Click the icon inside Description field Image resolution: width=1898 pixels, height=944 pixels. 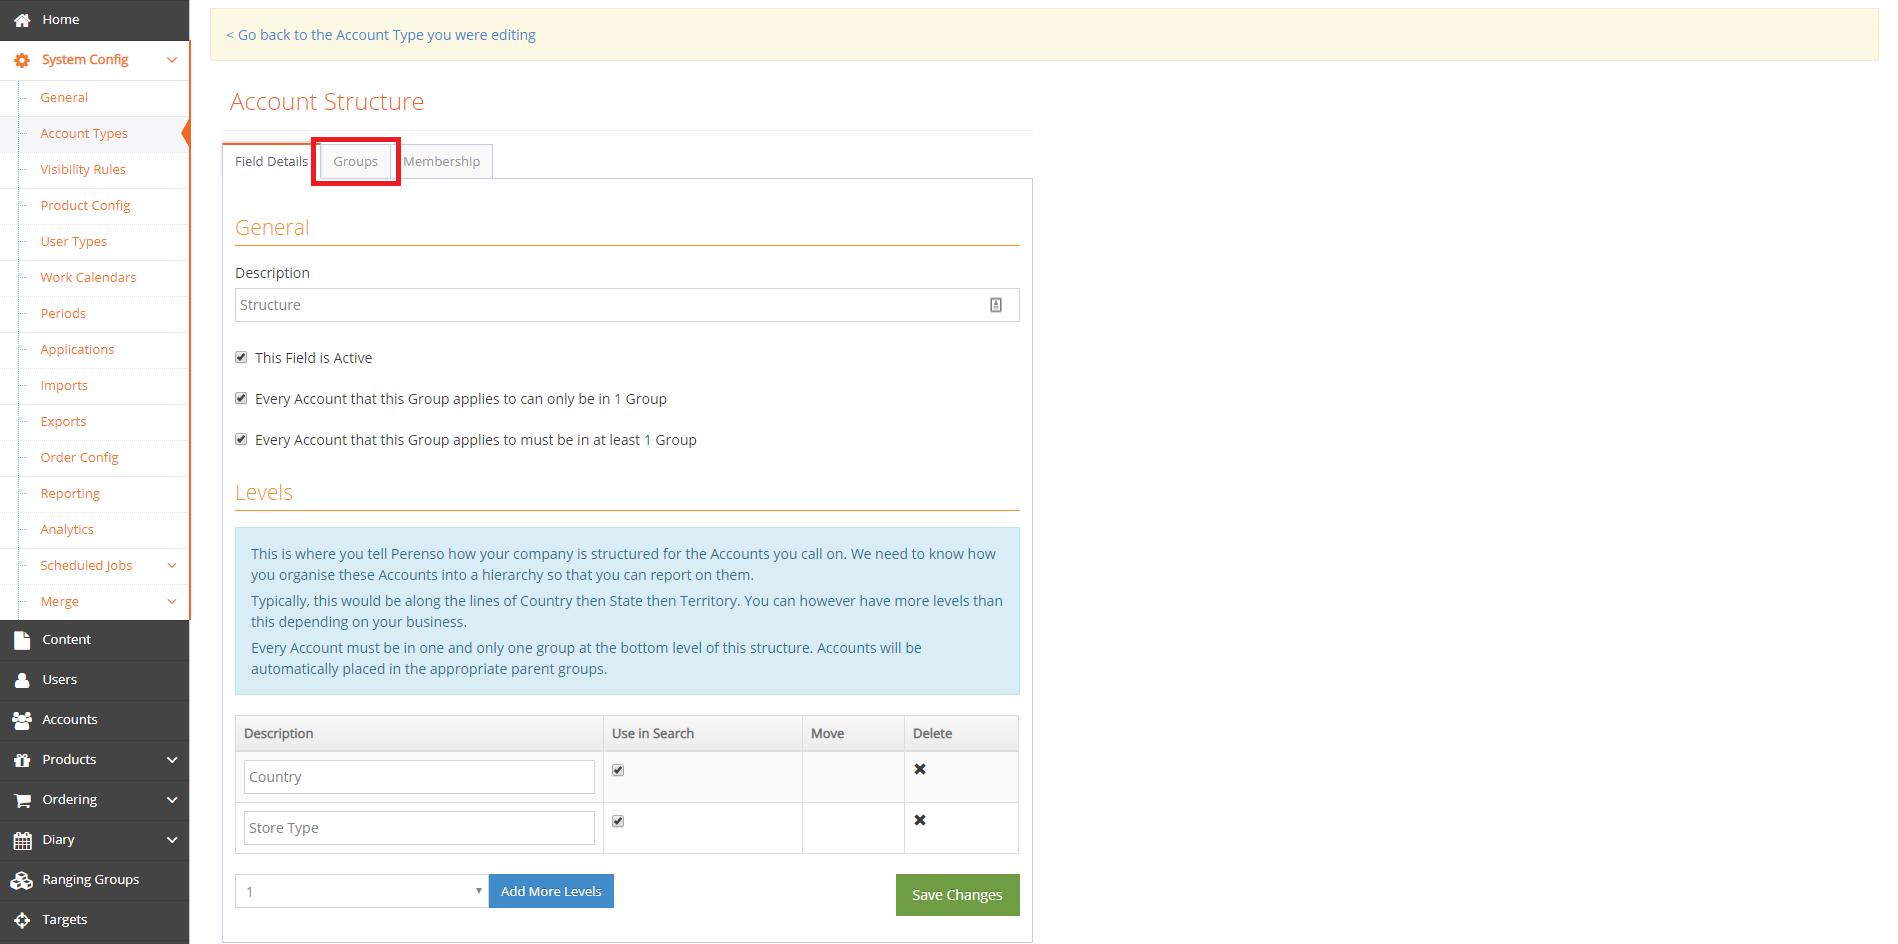[996, 305]
